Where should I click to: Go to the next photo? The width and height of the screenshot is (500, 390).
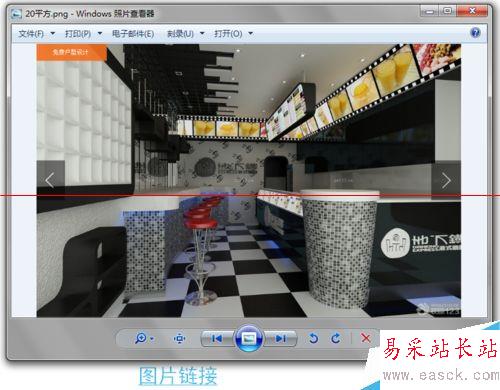point(281,339)
